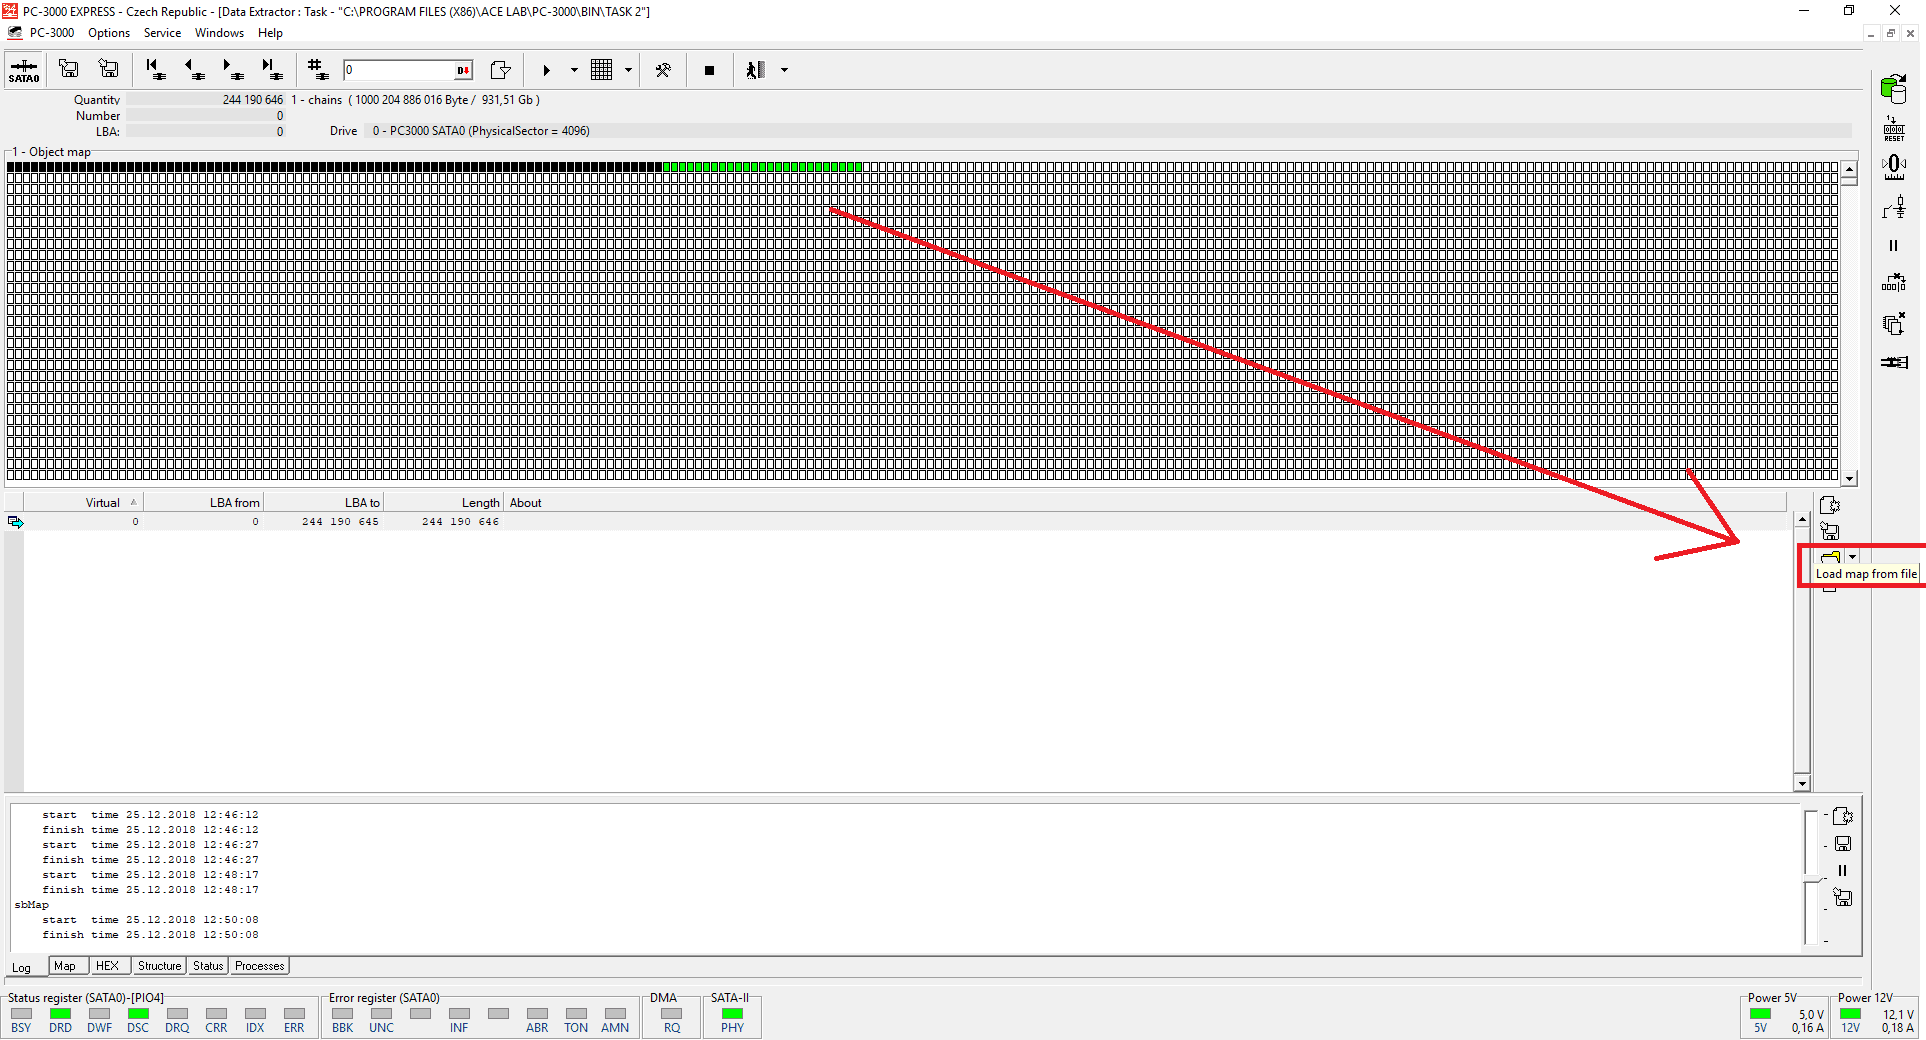Click the save log floppy icon
The image size is (1926, 1040).
point(1842,844)
